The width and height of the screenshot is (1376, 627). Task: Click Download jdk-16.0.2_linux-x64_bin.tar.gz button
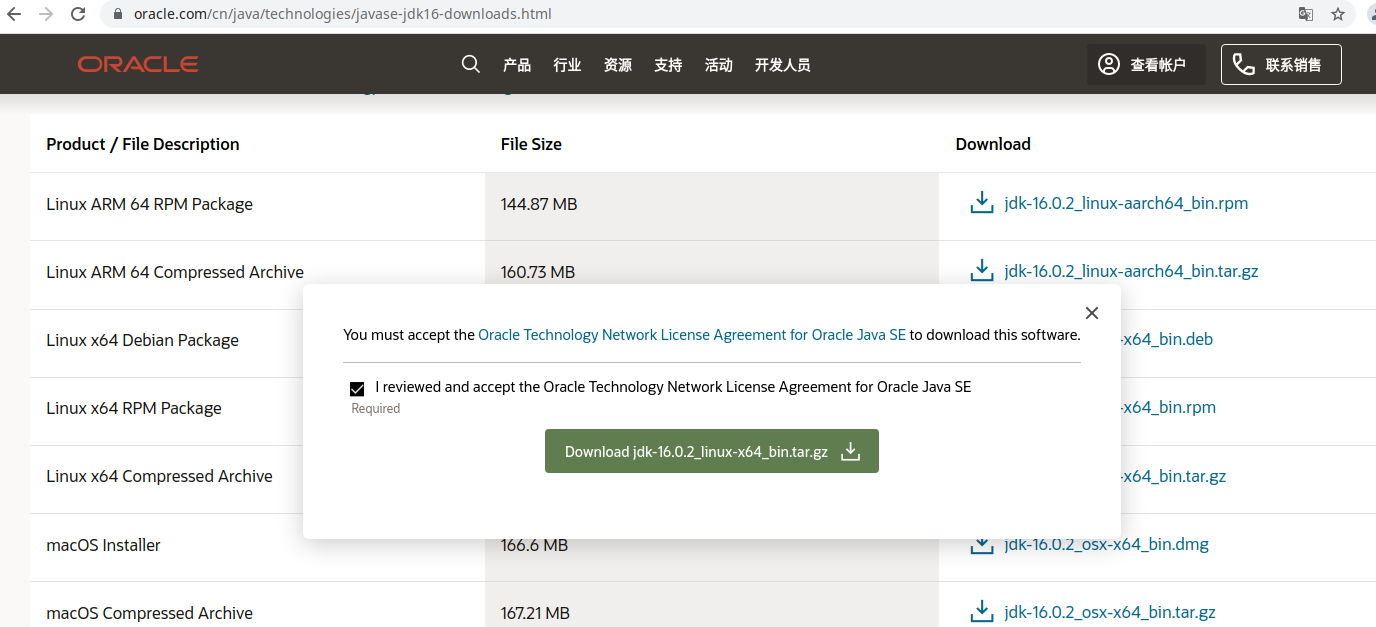click(x=712, y=452)
